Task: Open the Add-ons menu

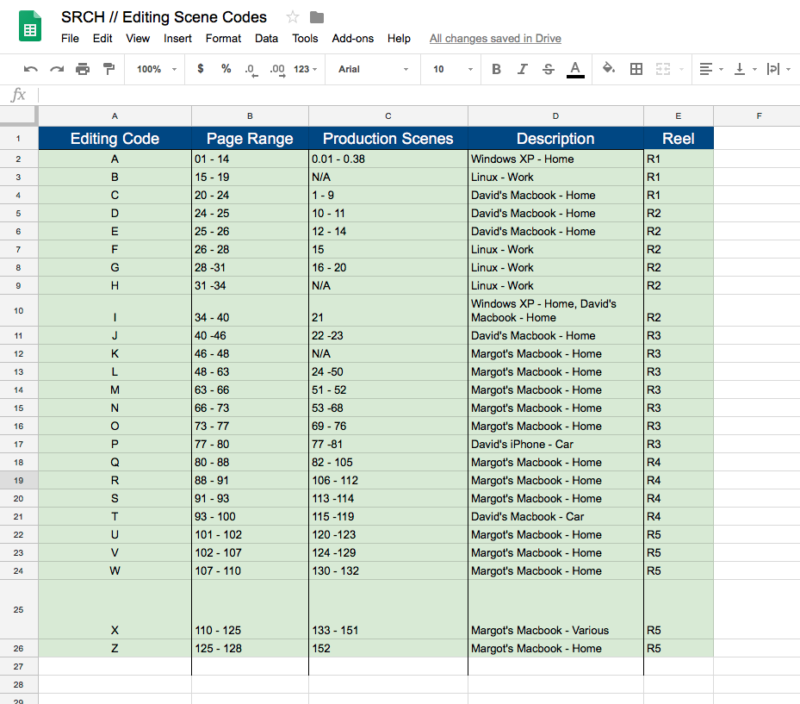Action: pyautogui.click(x=353, y=38)
